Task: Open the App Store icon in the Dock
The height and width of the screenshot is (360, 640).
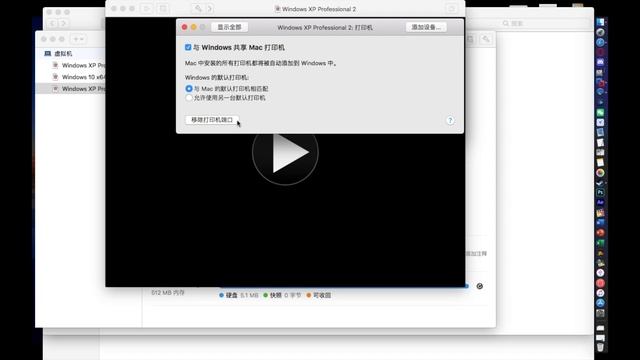Action: [600, 303]
